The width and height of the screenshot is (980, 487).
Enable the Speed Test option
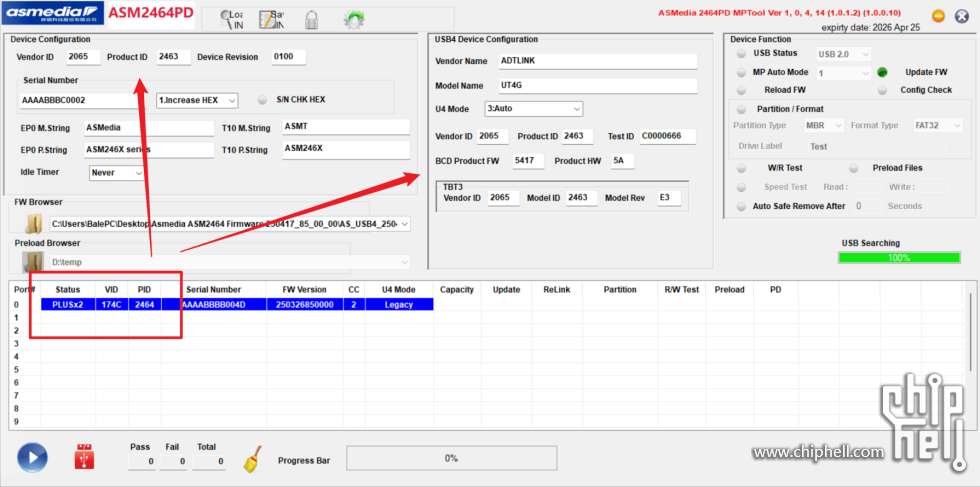pos(741,187)
